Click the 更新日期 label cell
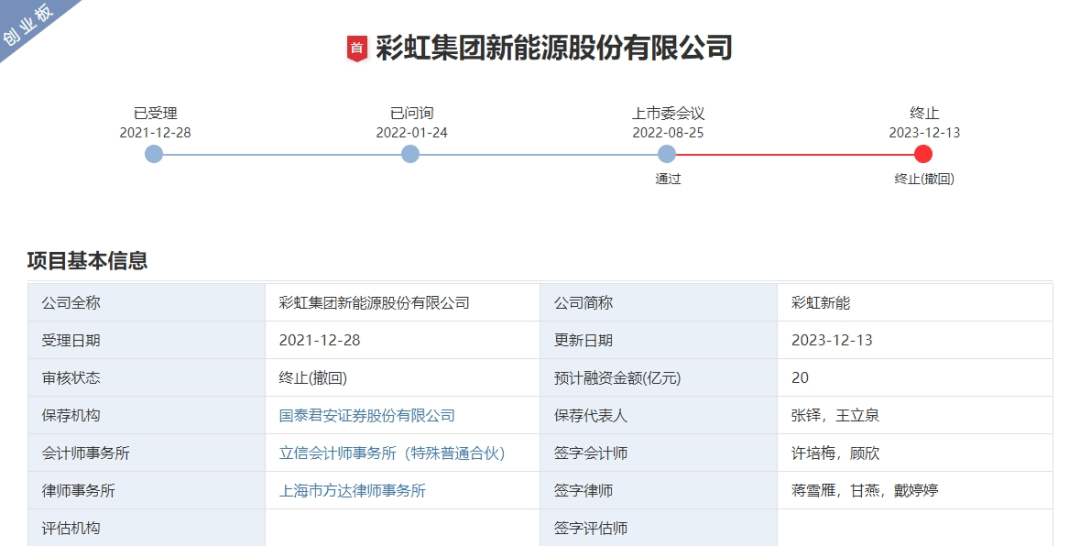 [x=659, y=340]
